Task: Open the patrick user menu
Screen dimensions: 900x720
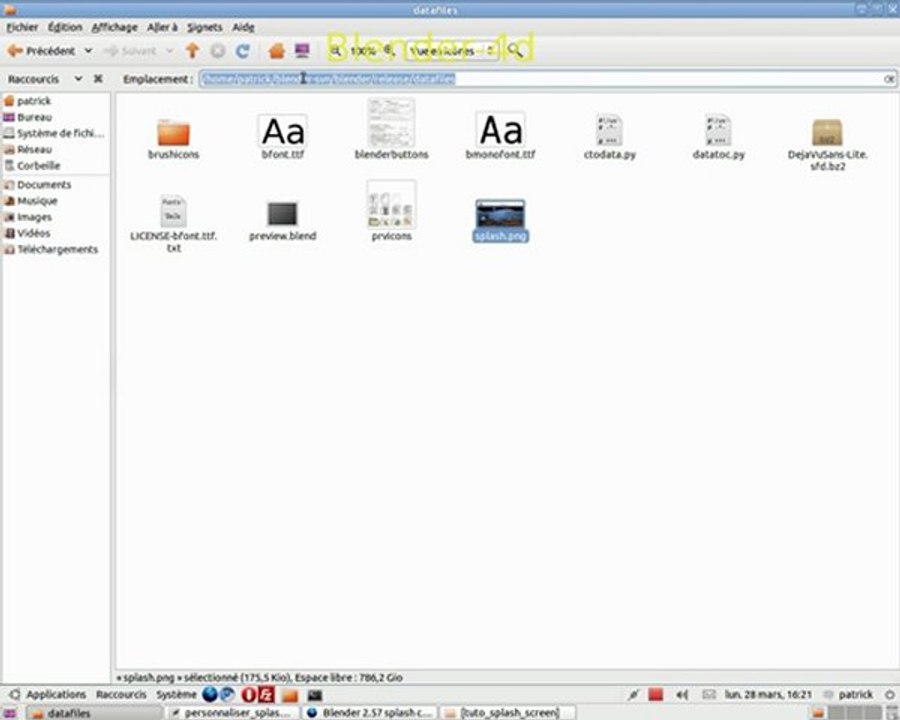Action: (x=848, y=695)
